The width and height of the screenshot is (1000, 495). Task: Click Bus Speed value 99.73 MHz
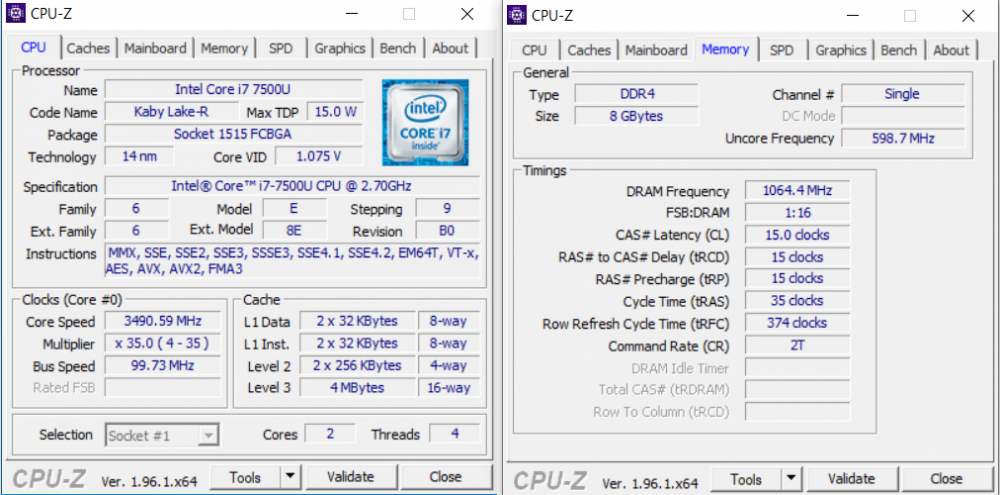[163, 366]
